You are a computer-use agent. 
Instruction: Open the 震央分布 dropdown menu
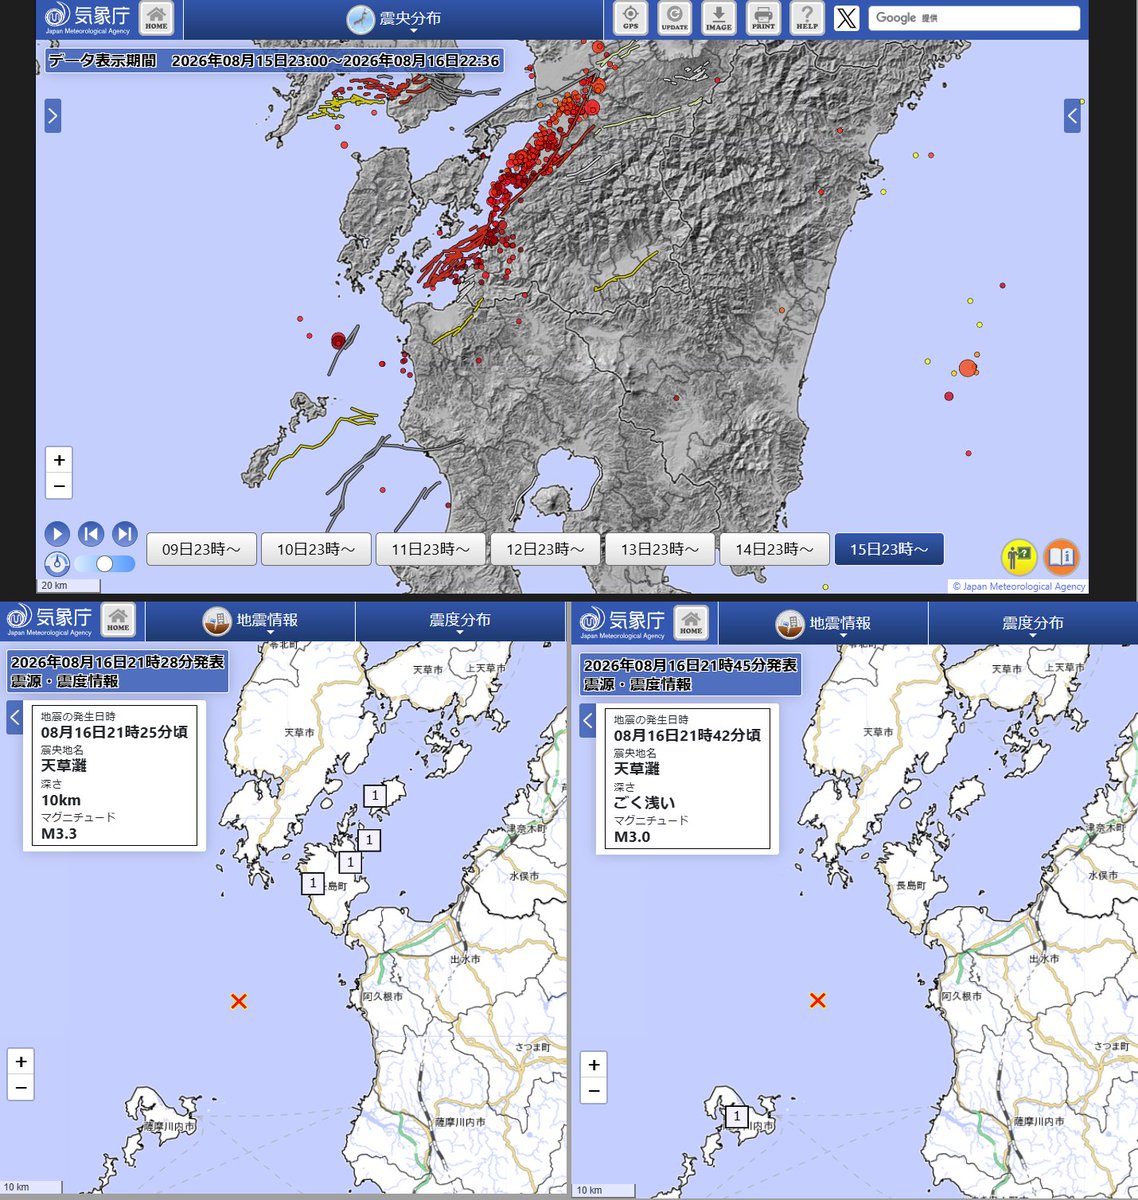click(395, 19)
